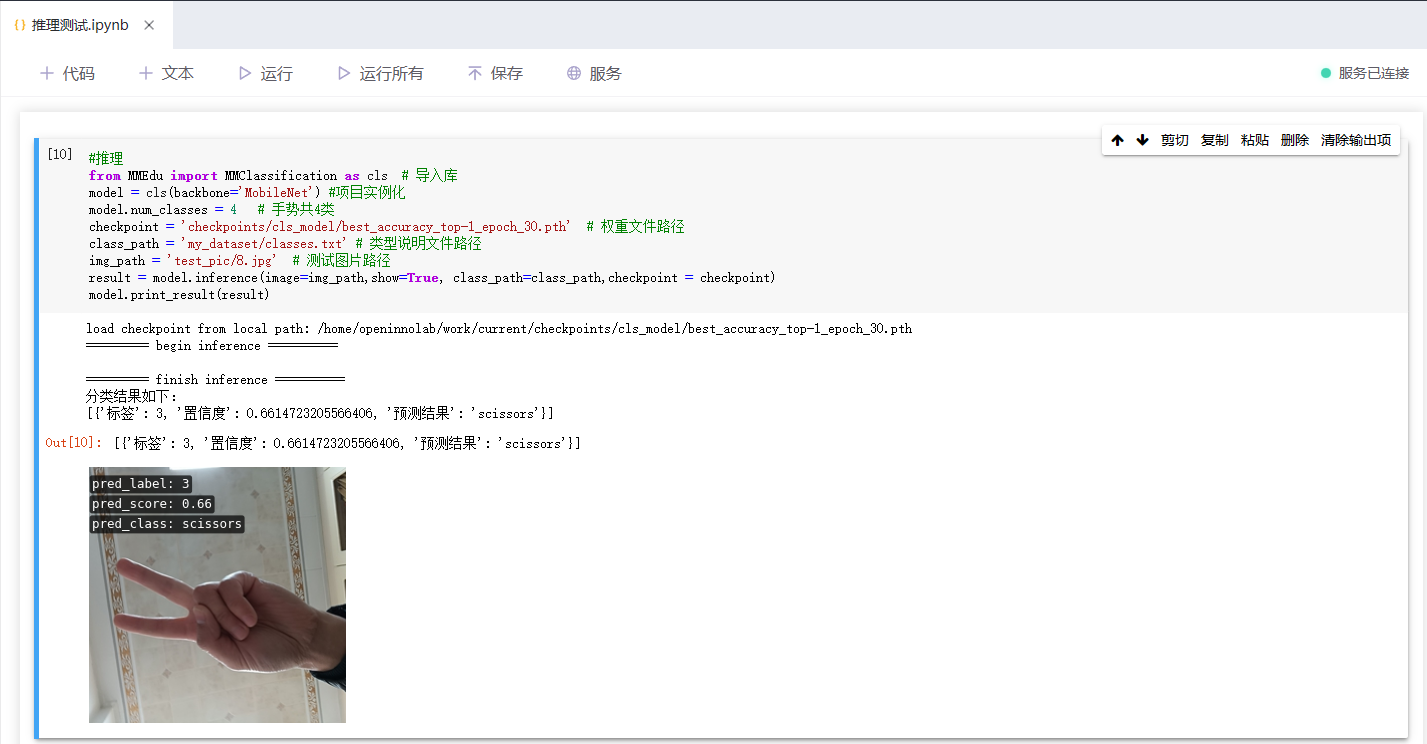
Task: Click the play triangle icon beside 运行所有
Action: (344, 73)
